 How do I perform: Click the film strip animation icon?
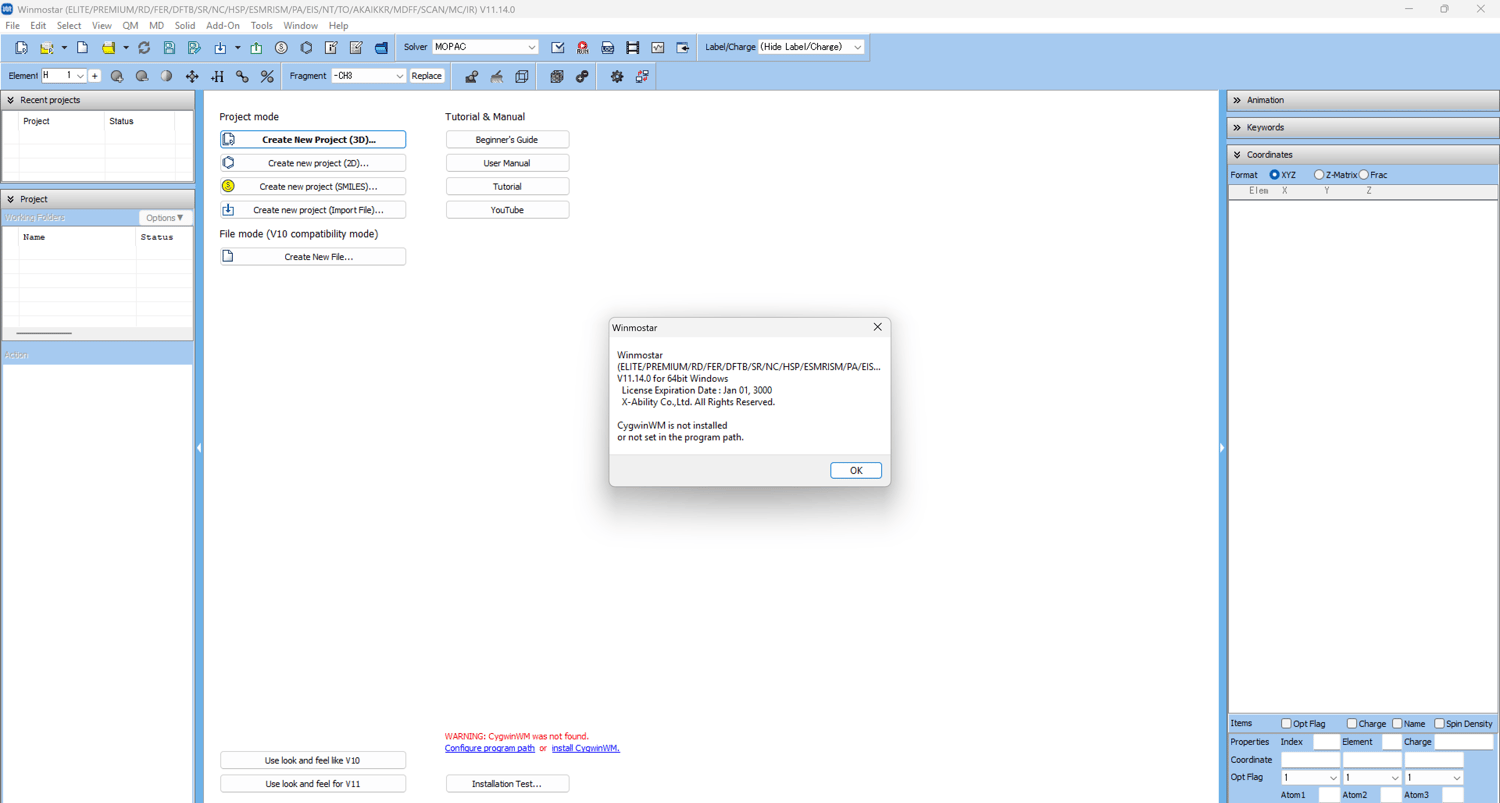633,48
